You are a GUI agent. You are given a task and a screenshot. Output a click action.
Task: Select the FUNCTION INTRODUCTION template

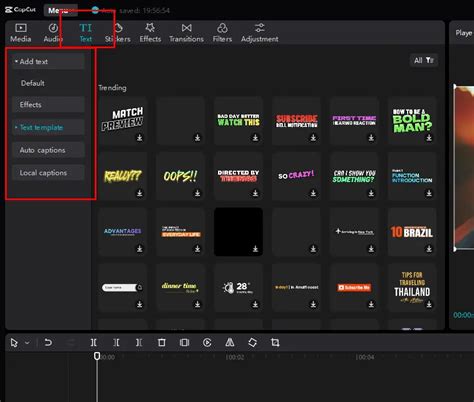click(x=412, y=175)
